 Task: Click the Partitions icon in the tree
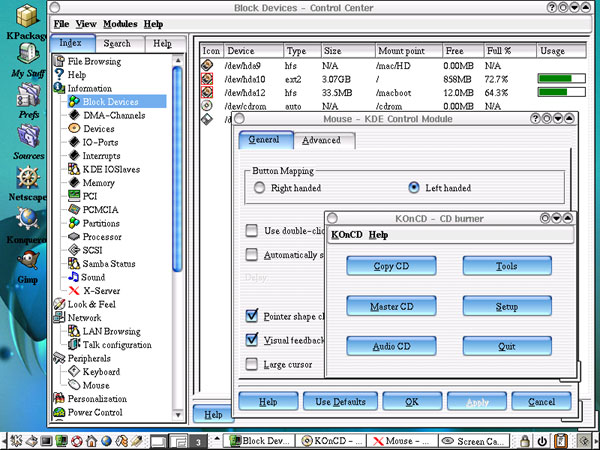74,223
